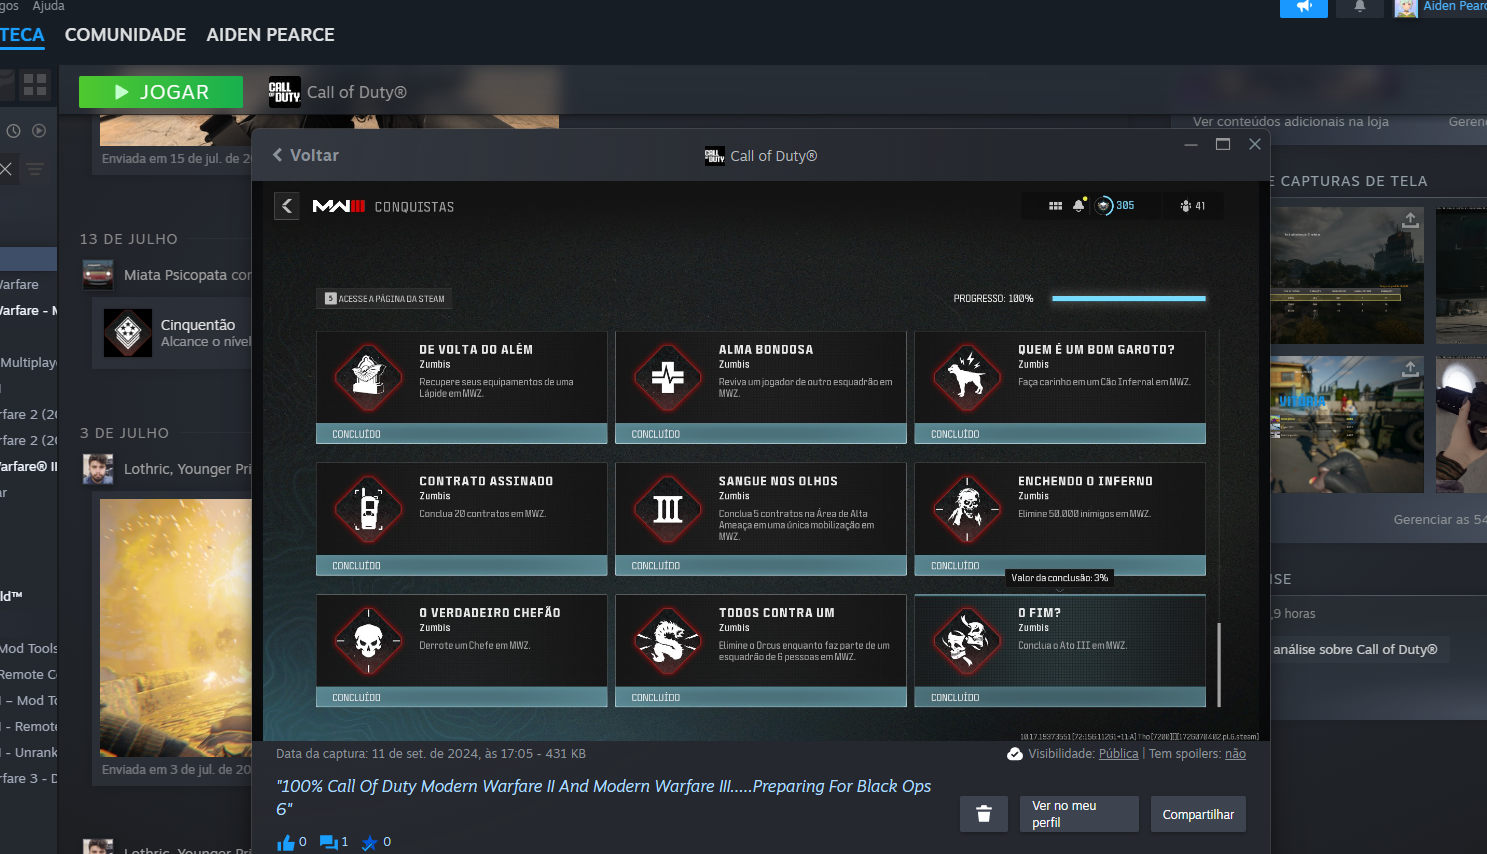Click the ACESSE A PÁGINA DA STEAM label

click(x=385, y=298)
